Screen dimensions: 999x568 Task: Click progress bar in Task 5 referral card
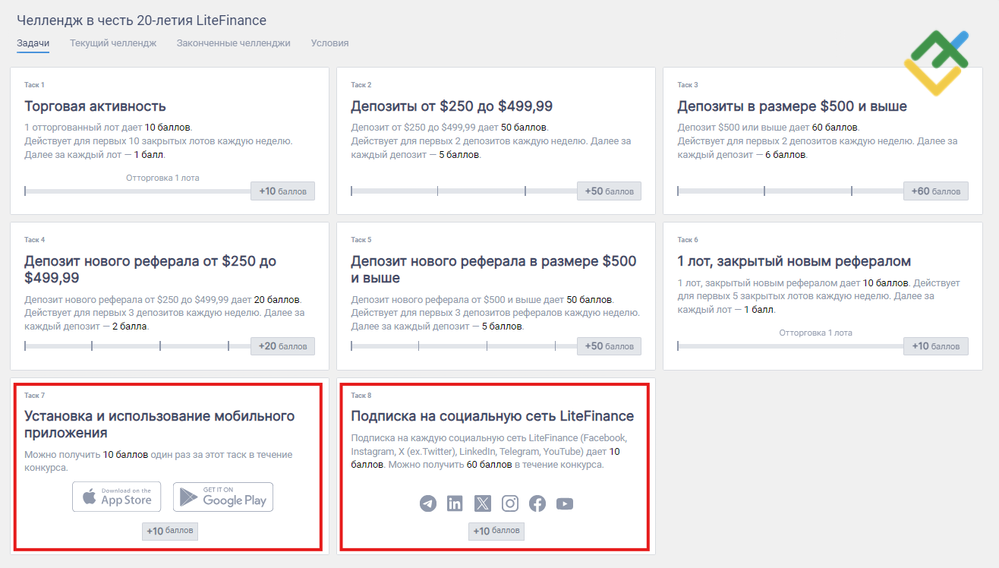coord(464,346)
